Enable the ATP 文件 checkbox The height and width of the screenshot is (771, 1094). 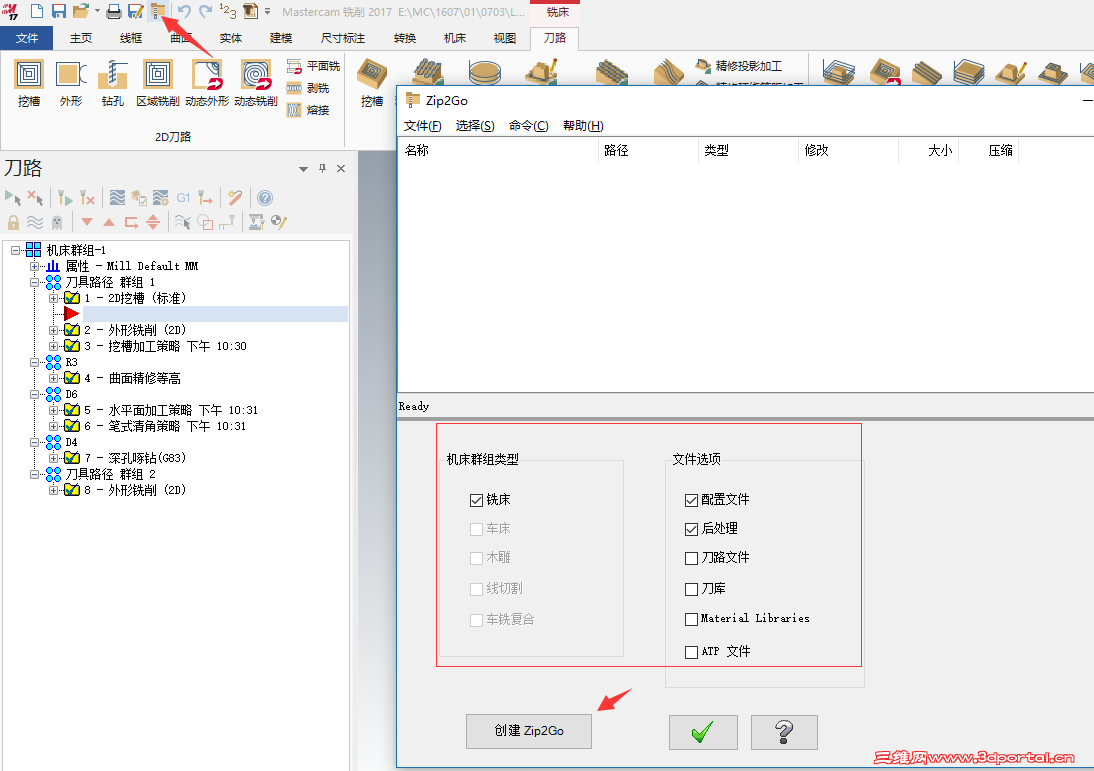691,652
